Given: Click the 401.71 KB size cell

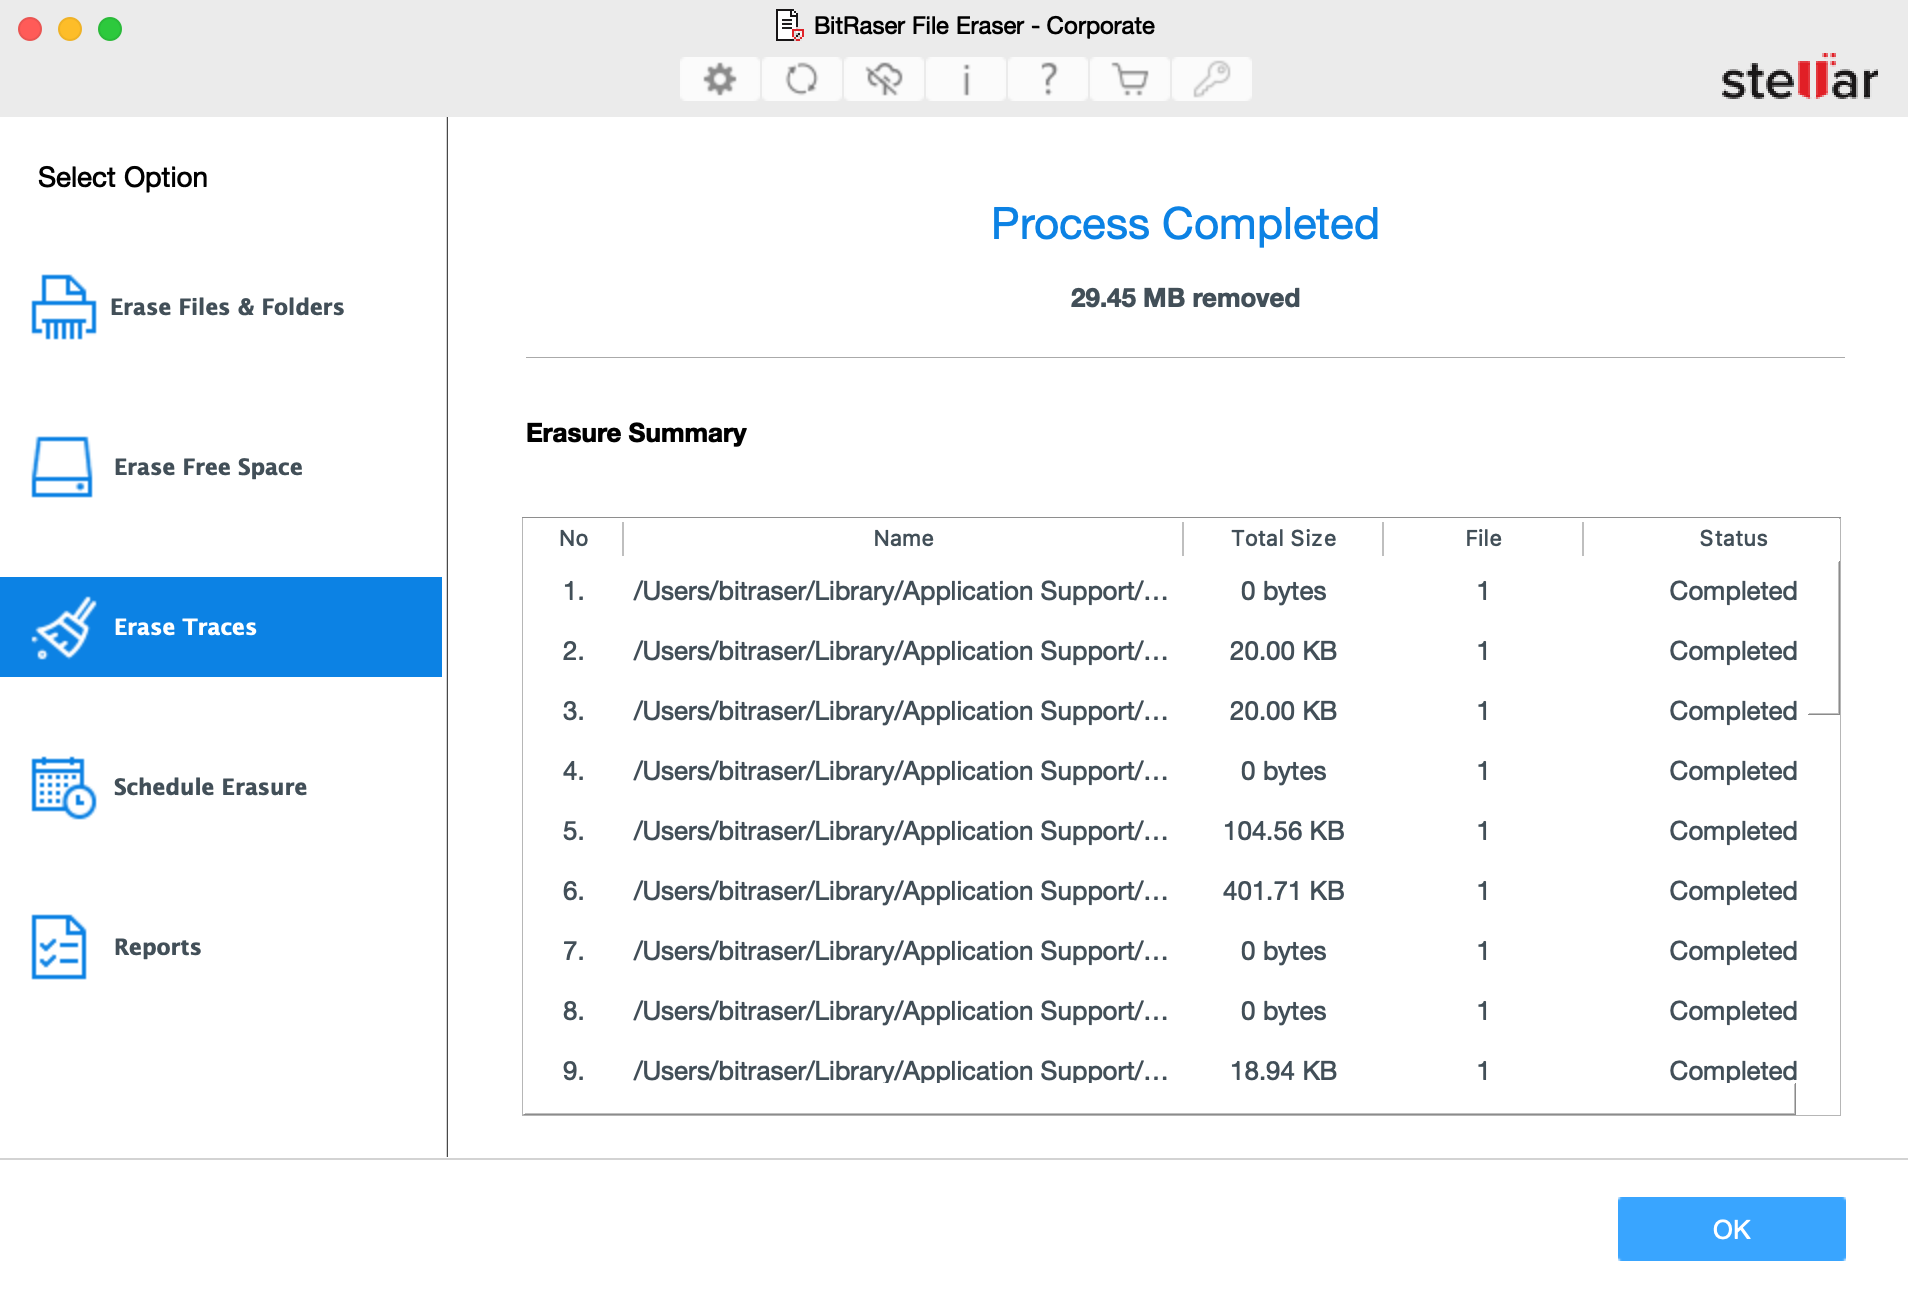Looking at the screenshot, I should (x=1283, y=891).
